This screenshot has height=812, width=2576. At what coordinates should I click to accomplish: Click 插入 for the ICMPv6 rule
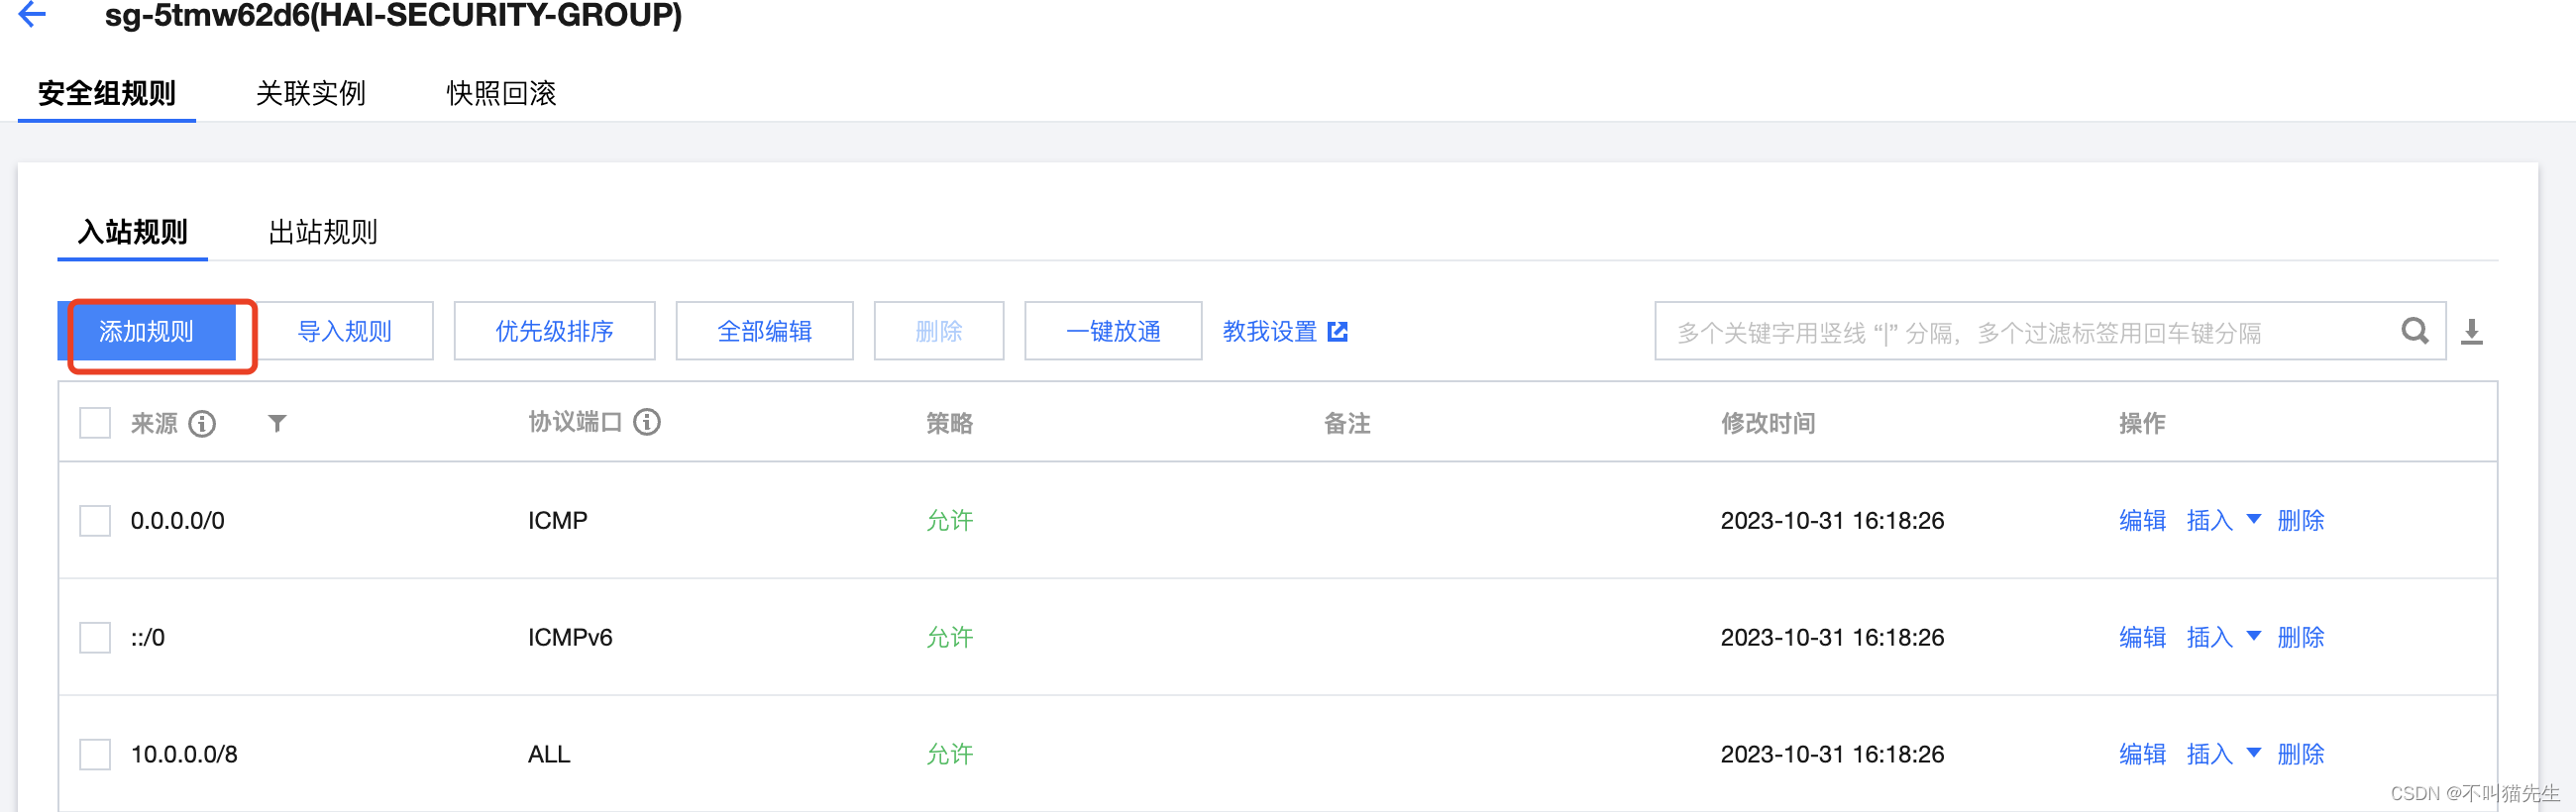2209,637
